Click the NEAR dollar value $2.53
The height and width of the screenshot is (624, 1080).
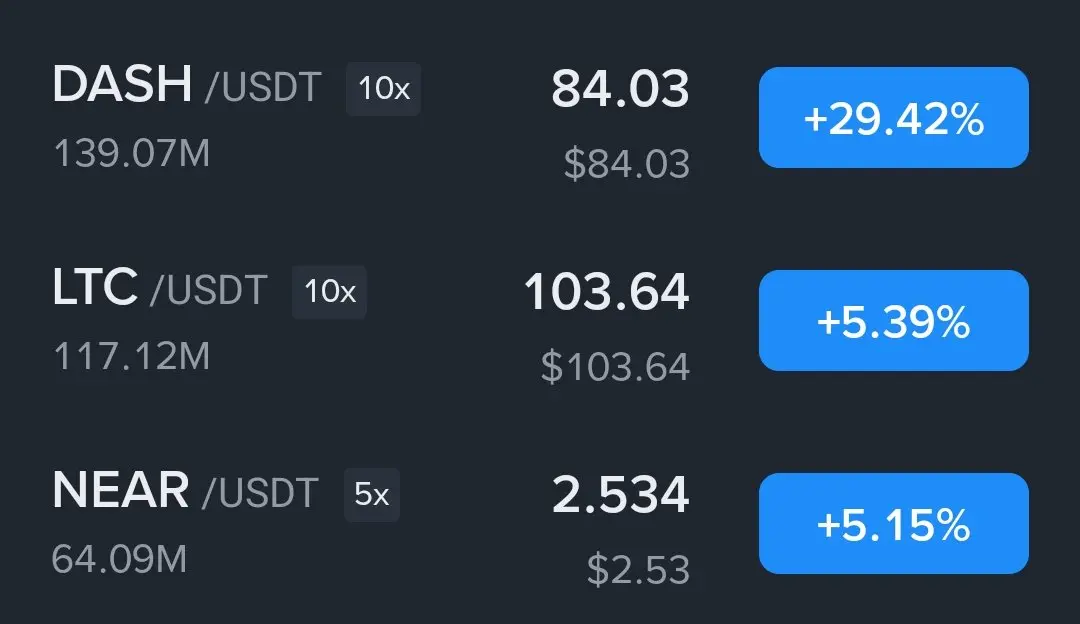(638, 570)
